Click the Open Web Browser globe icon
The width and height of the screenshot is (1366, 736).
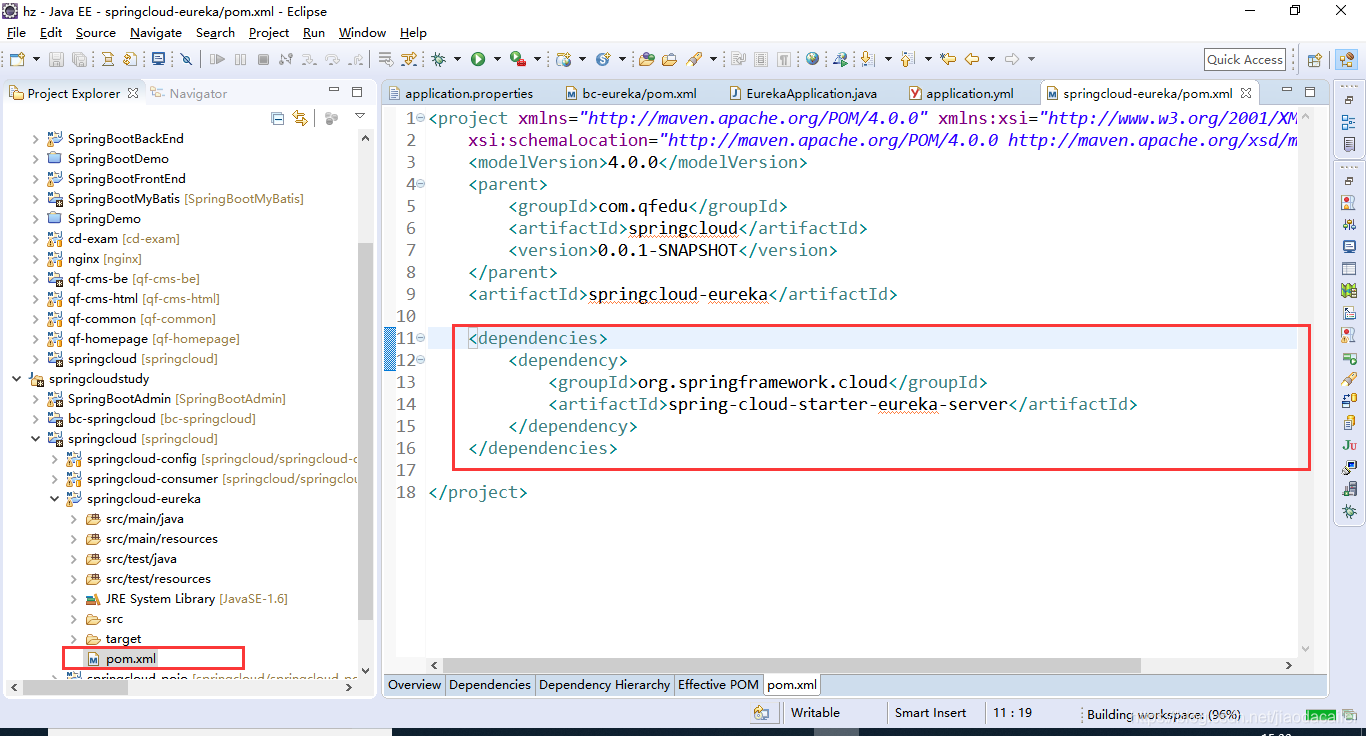(x=812, y=58)
